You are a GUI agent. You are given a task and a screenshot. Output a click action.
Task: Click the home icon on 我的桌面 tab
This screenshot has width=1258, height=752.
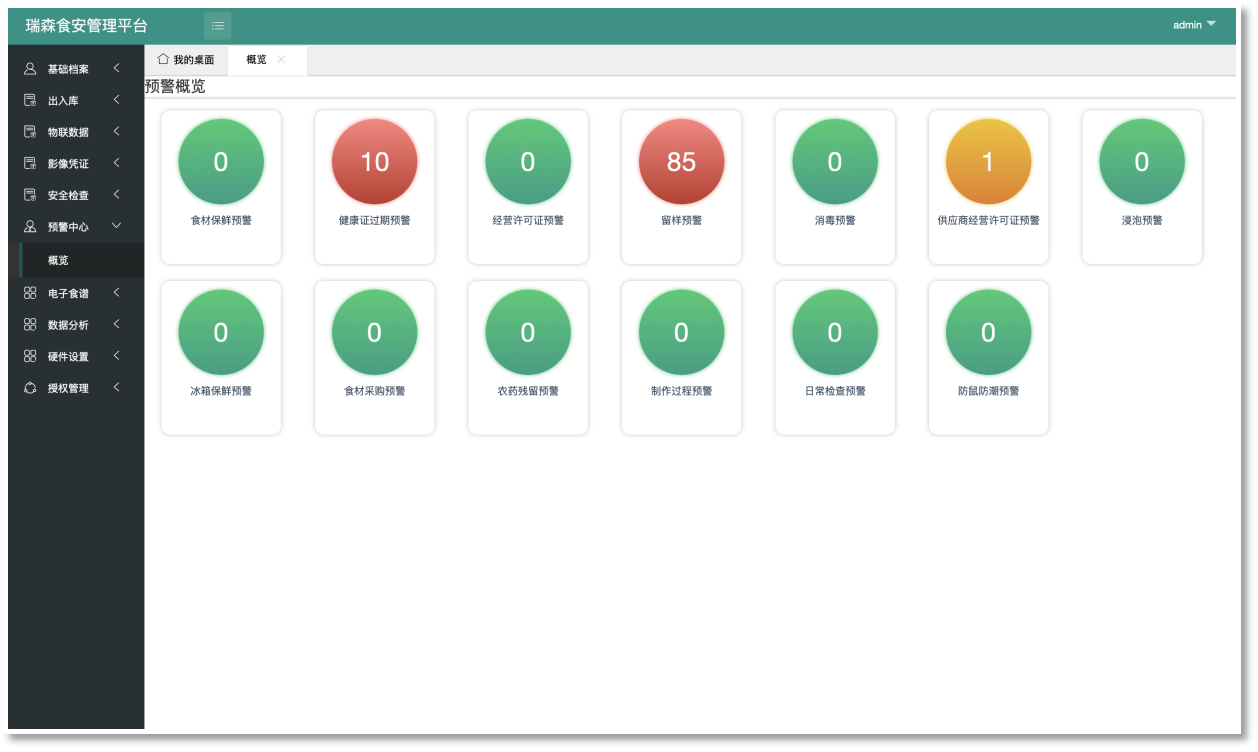click(163, 60)
